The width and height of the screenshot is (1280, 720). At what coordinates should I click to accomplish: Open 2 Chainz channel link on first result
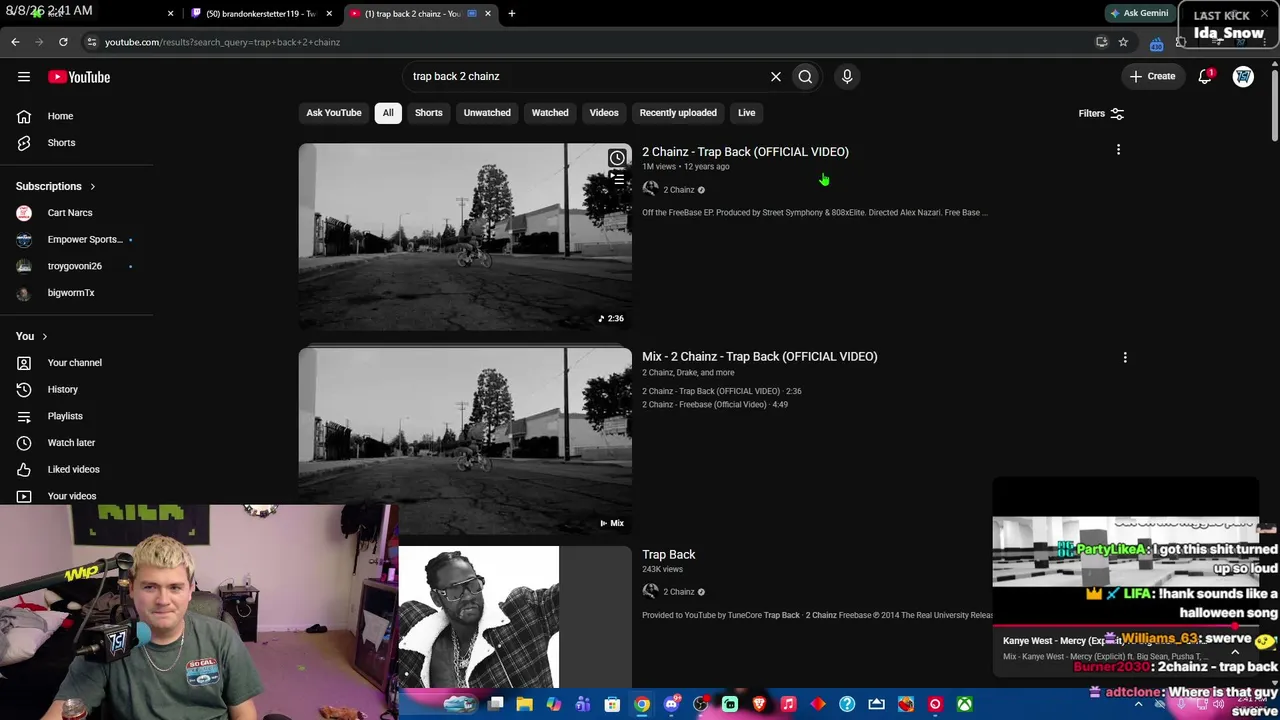tap(679, 190)
